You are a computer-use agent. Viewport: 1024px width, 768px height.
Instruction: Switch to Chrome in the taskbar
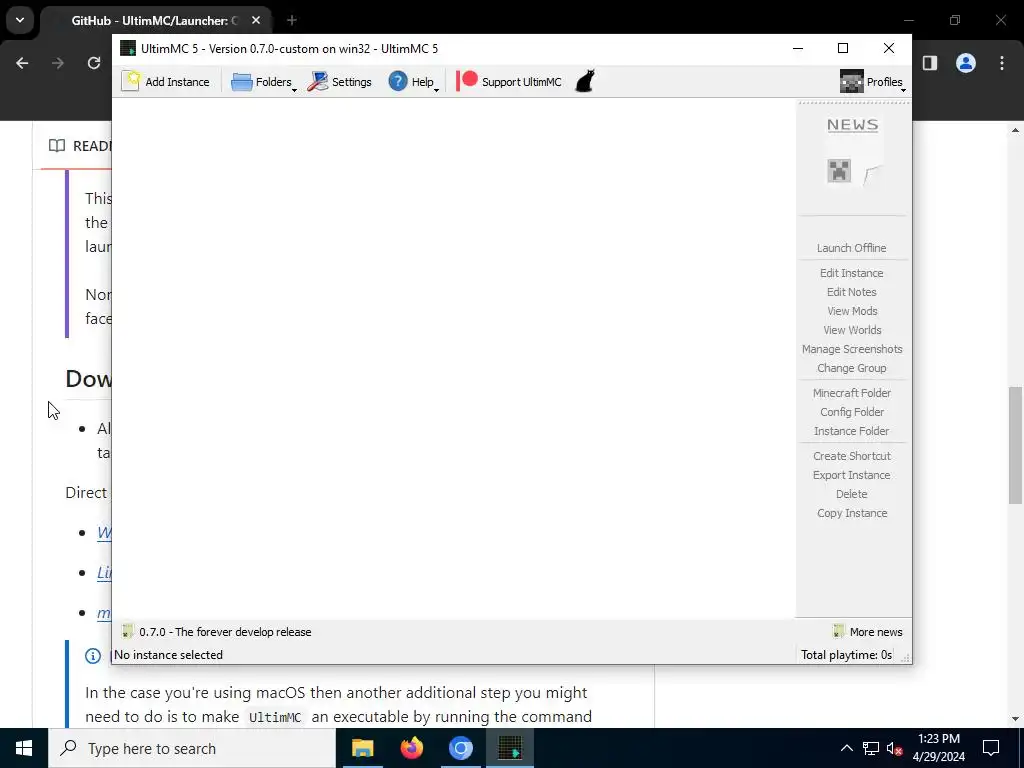[x=460, y=748]
